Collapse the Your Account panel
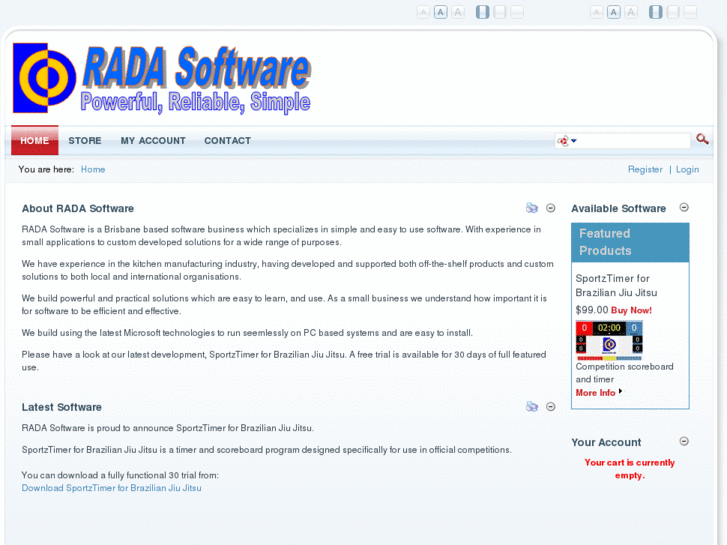727x545 pixels. click(684, 441)
